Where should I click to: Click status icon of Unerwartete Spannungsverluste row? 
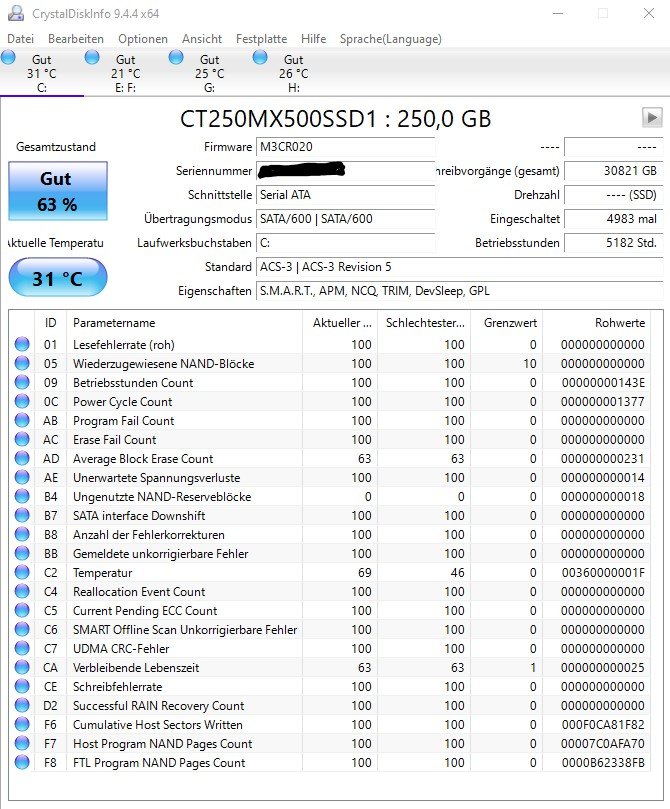coord(22,477)
